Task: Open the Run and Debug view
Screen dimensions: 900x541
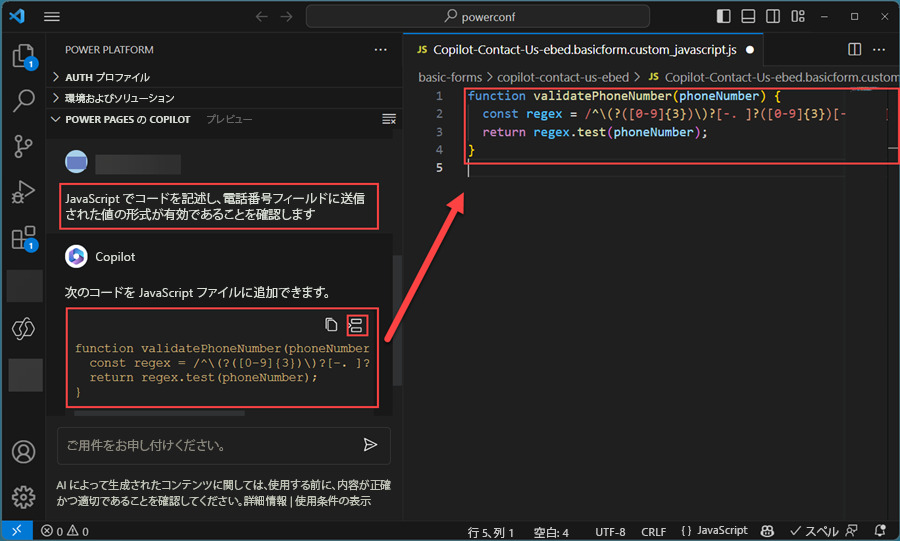Action: (x=24, y=192)
